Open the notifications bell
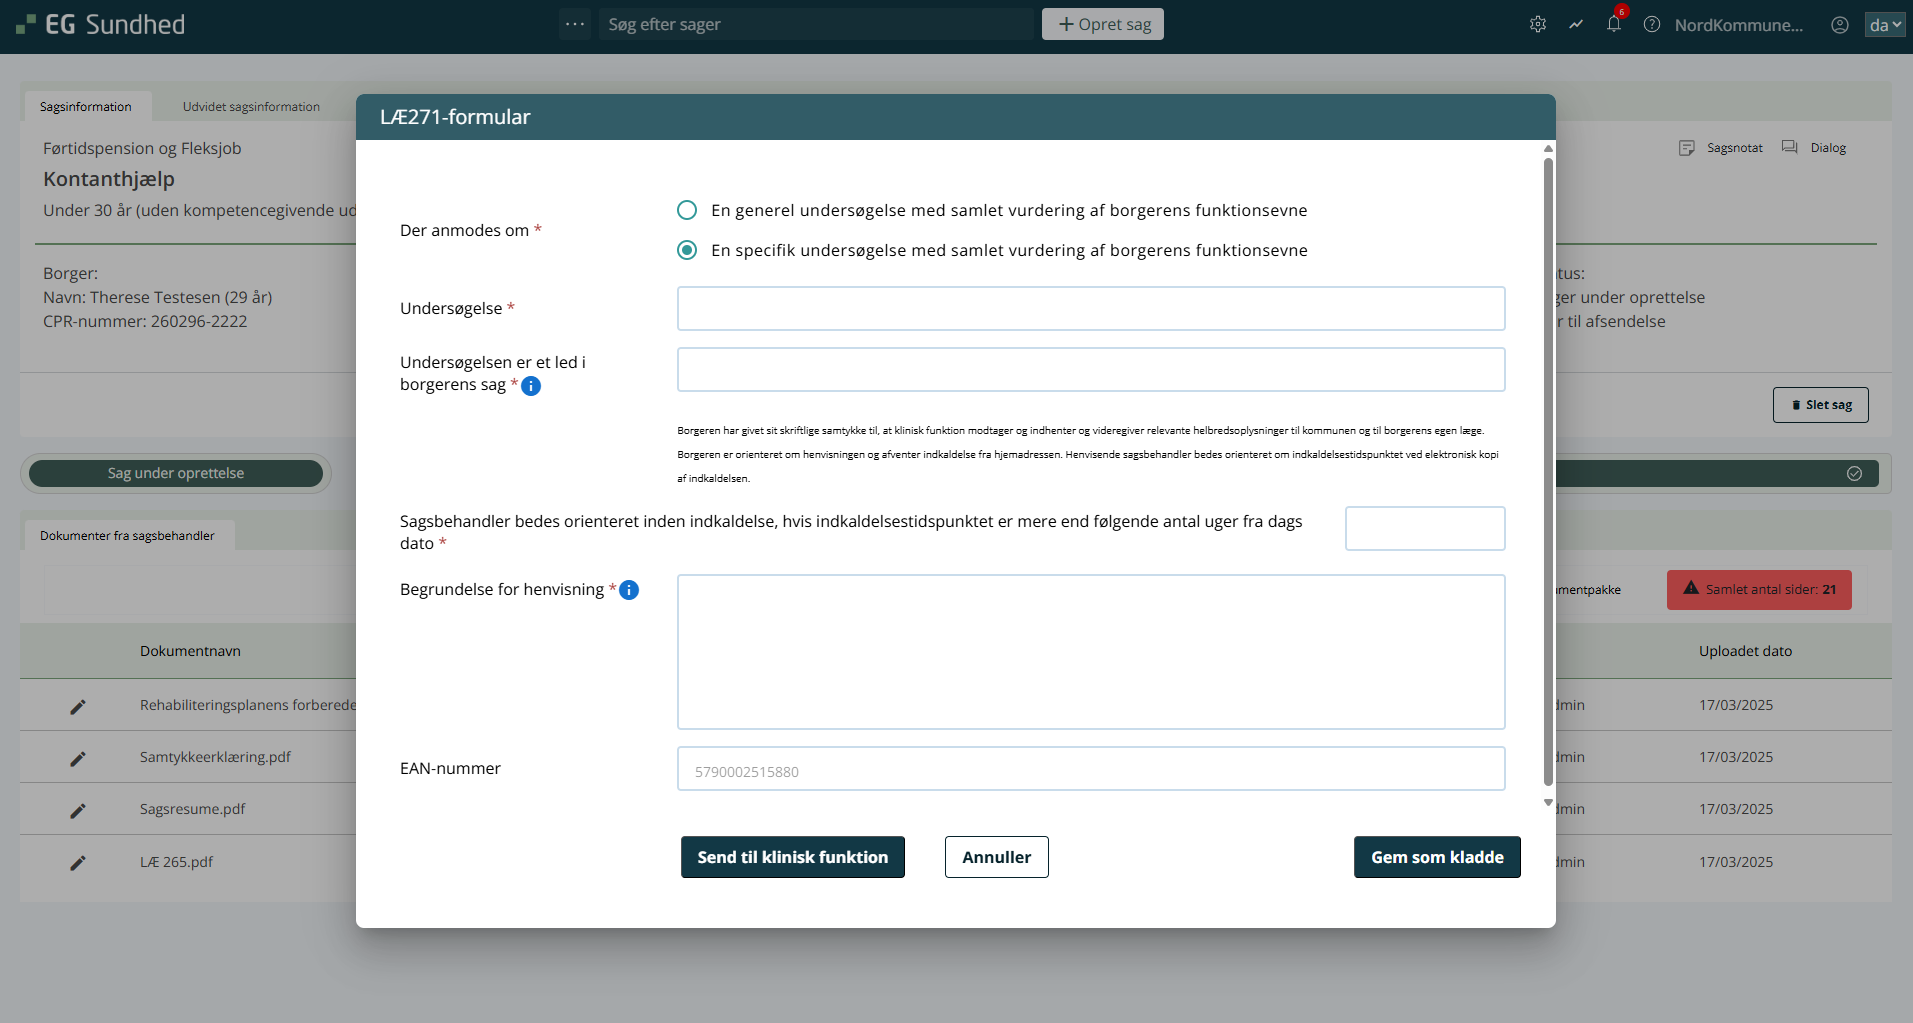Viewport: 1913px width, 1023px height. coord(1613,25)
